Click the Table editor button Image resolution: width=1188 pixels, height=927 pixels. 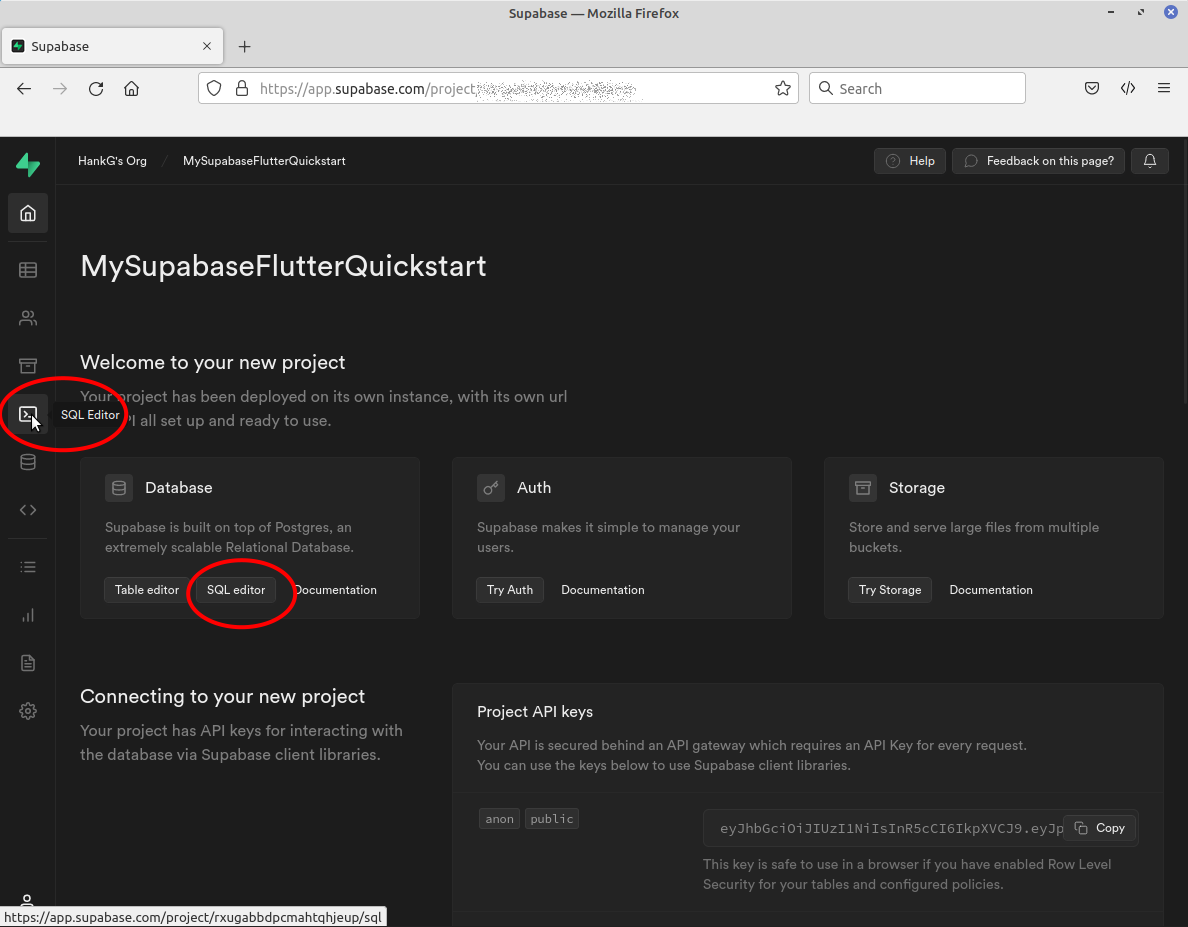[x=147, y=590]
